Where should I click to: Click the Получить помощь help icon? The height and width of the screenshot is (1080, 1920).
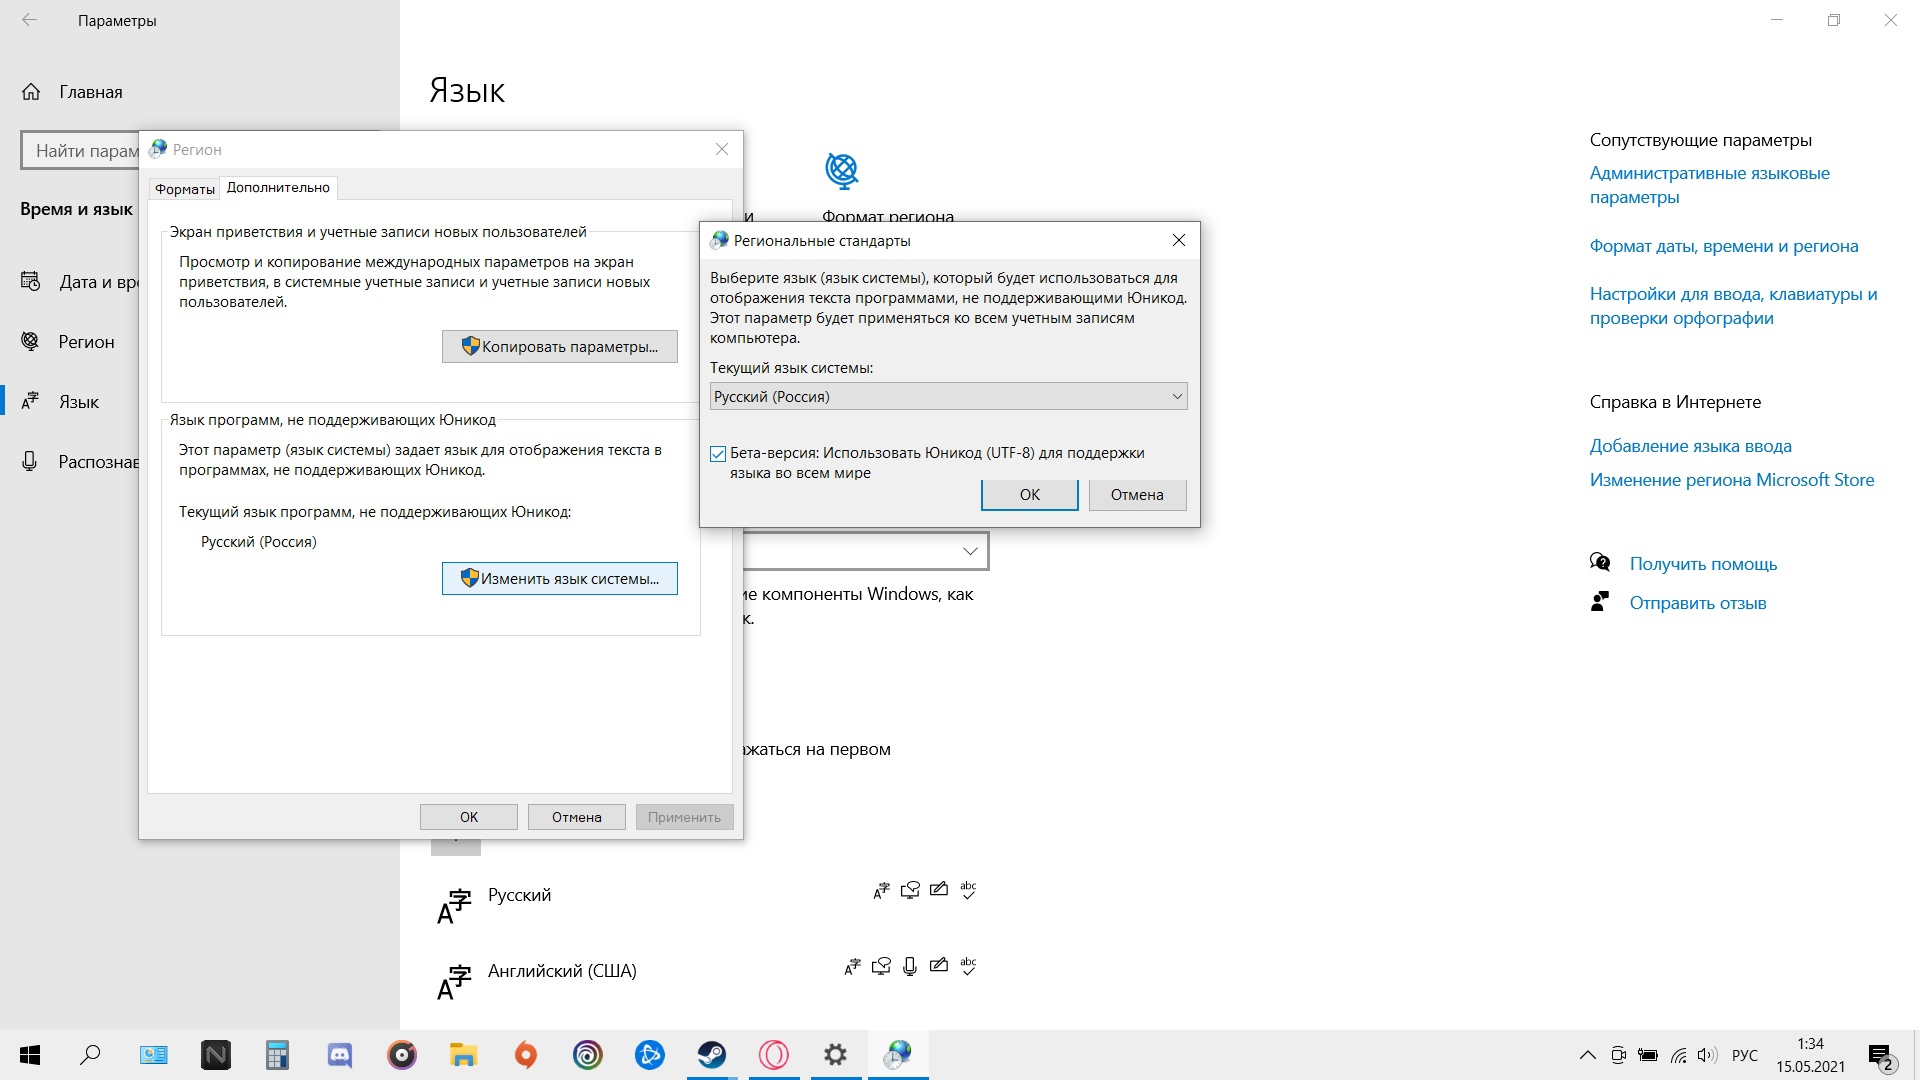(1600, 563)
